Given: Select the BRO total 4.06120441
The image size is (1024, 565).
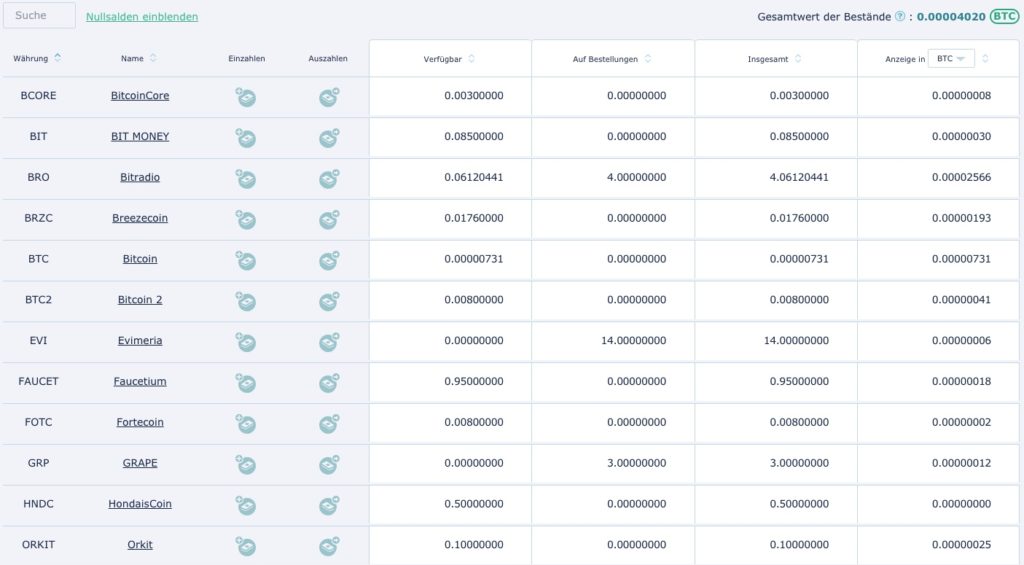Looking at the screenshot, I should (x=799, y=177).
